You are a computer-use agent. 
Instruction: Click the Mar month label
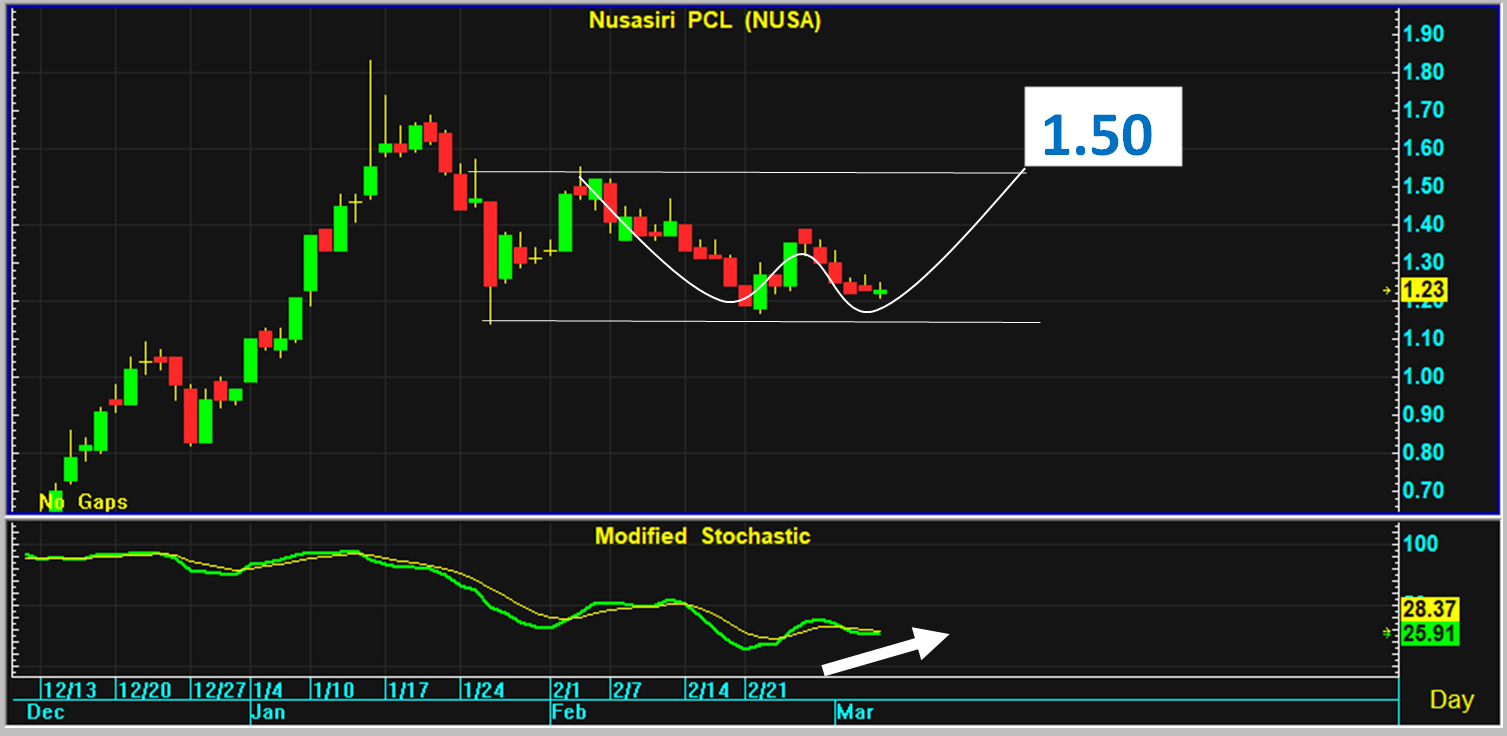[x=855, y=712]
